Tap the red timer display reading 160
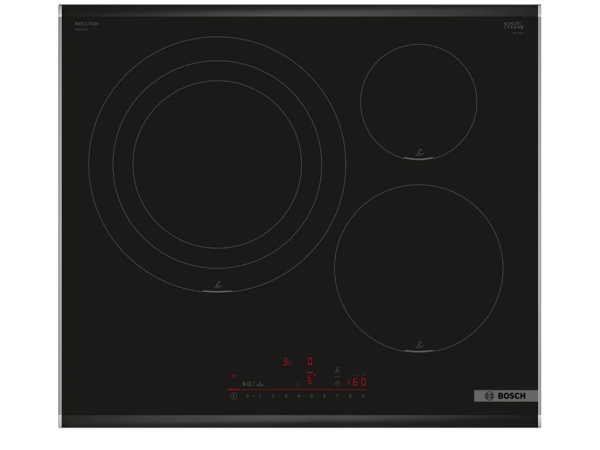Viewport: 600px width, 450px height. pyautogui.click(x=356, y=382)
